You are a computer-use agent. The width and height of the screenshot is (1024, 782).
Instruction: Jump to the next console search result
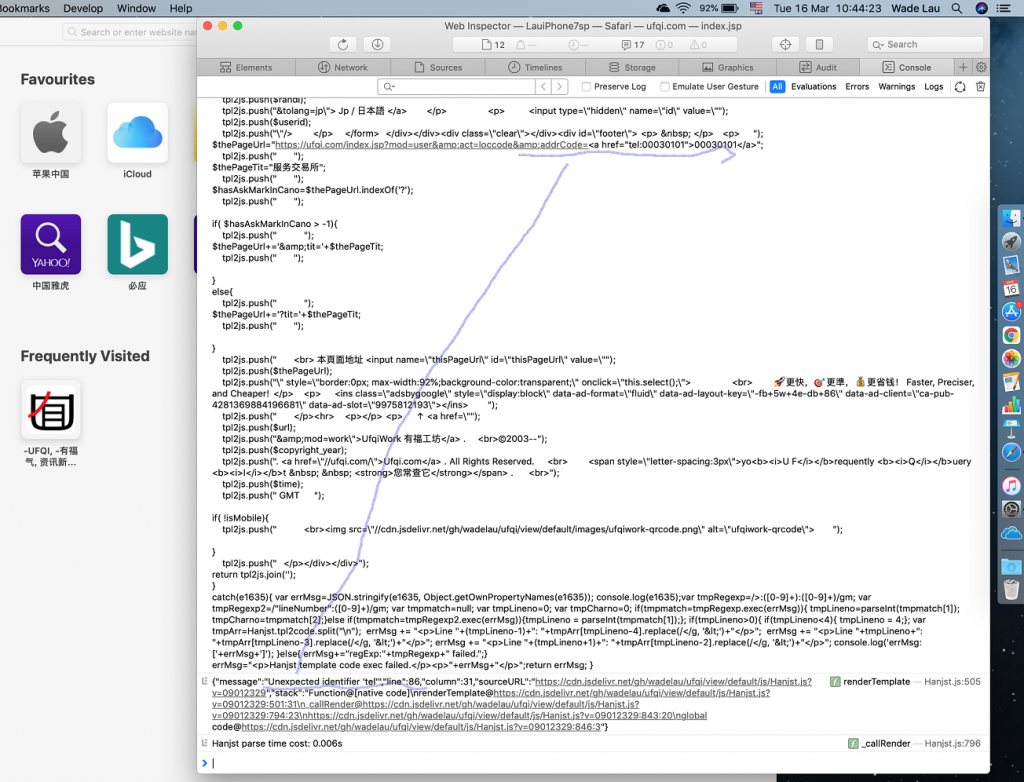(560, 87)
